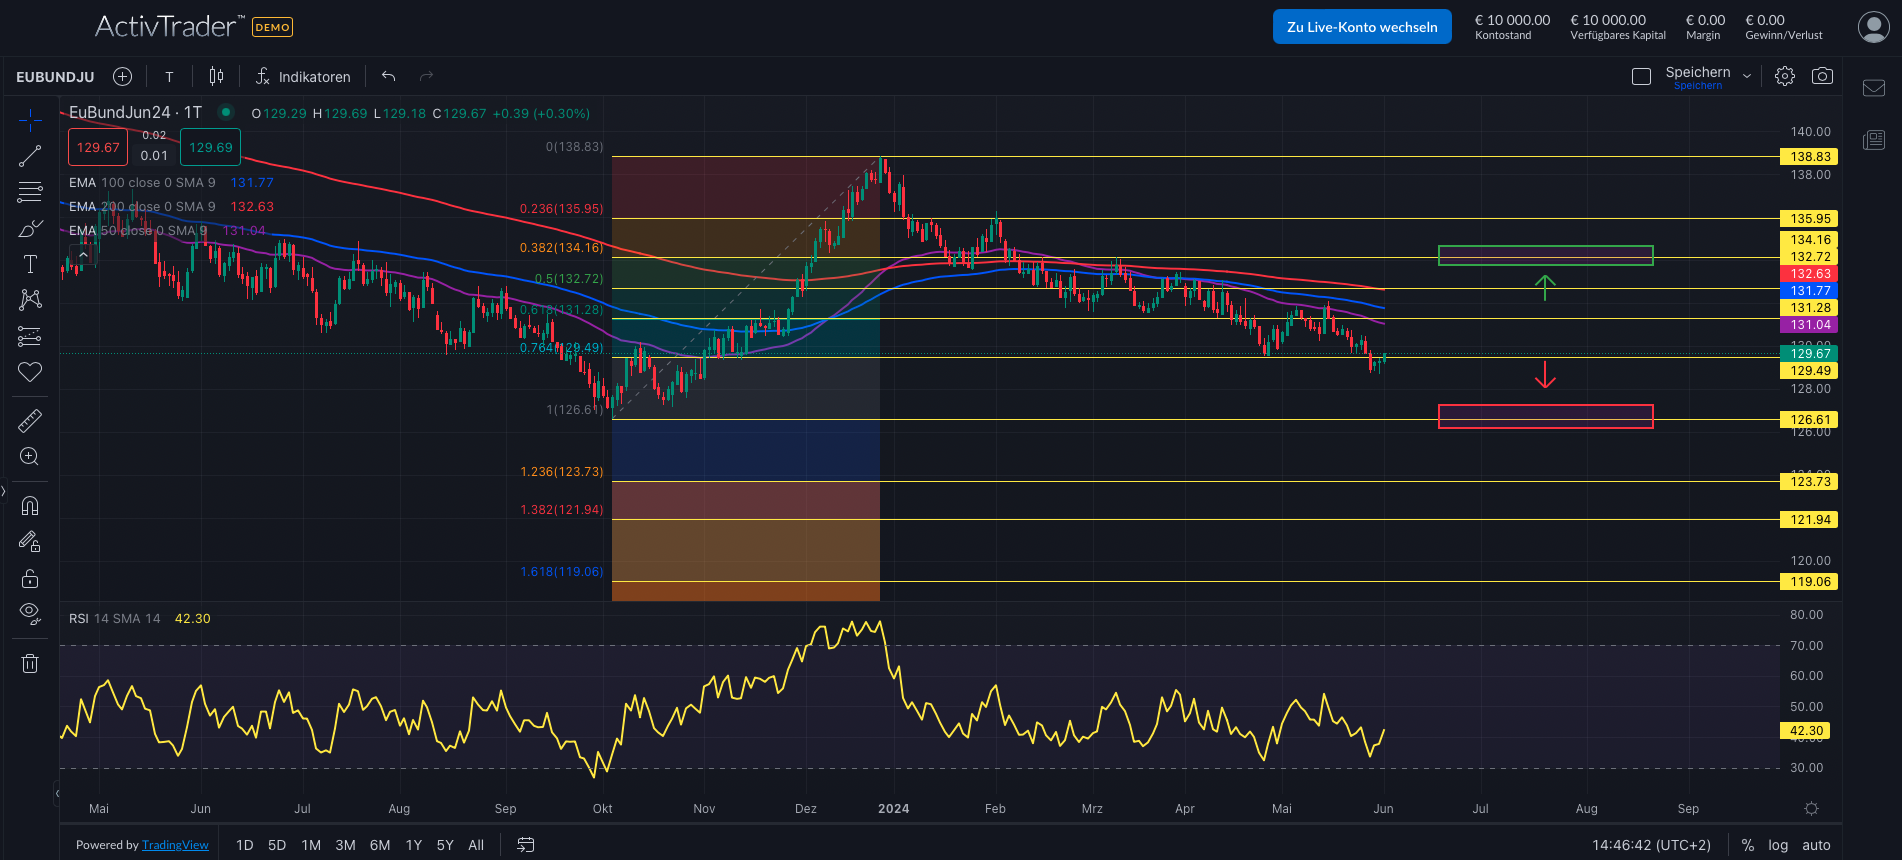Toggle logarithmic scale with log
This screenshot has width=1902, height=860.
tap(1777, 845)
